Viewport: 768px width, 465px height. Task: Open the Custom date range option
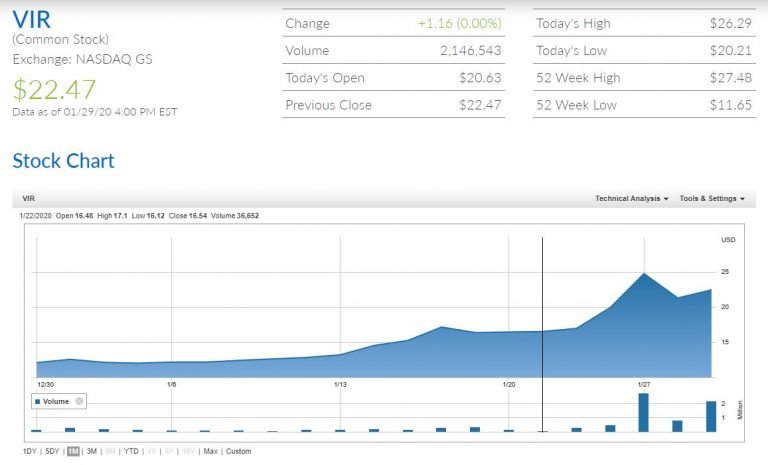[x=239, y=451]
